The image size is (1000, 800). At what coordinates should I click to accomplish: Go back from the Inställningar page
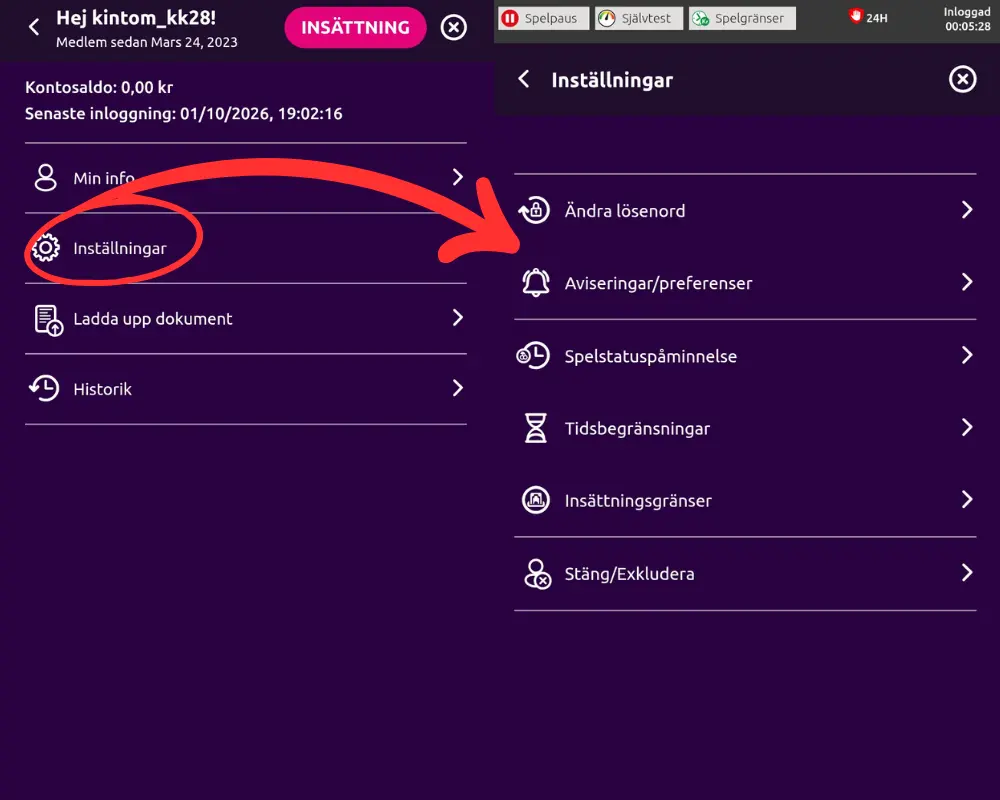(524, 79)
